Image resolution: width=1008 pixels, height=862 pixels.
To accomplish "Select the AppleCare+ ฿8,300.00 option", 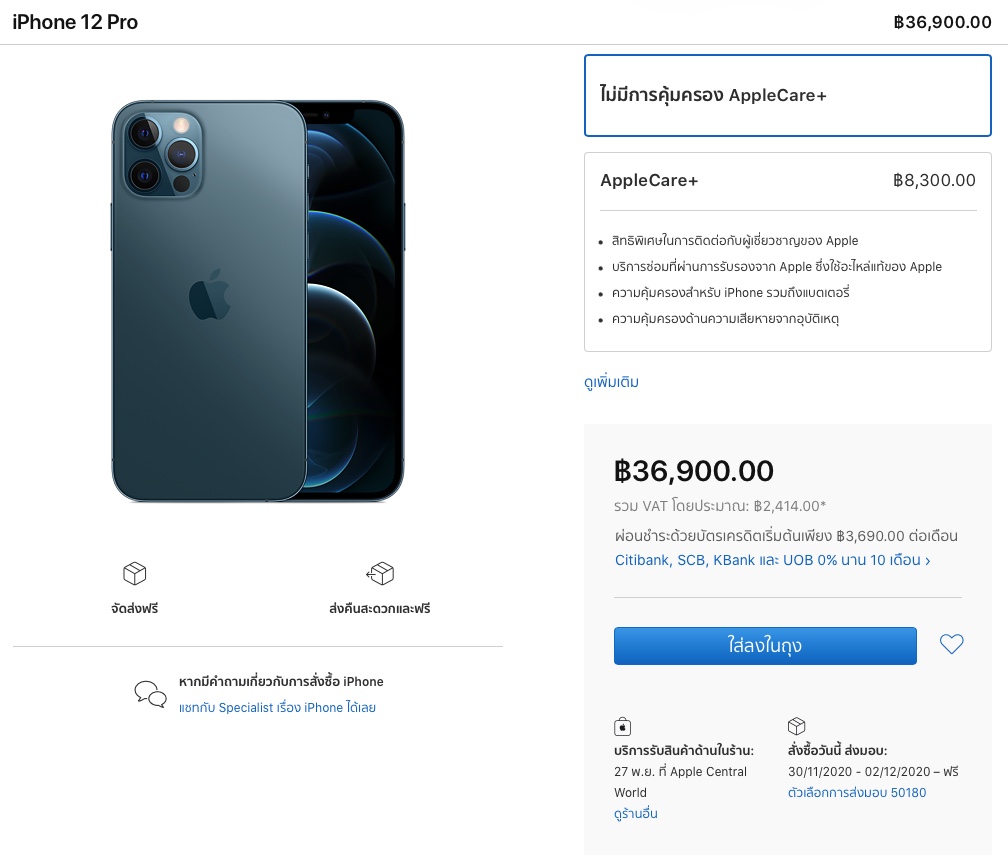I will point(787,181).
